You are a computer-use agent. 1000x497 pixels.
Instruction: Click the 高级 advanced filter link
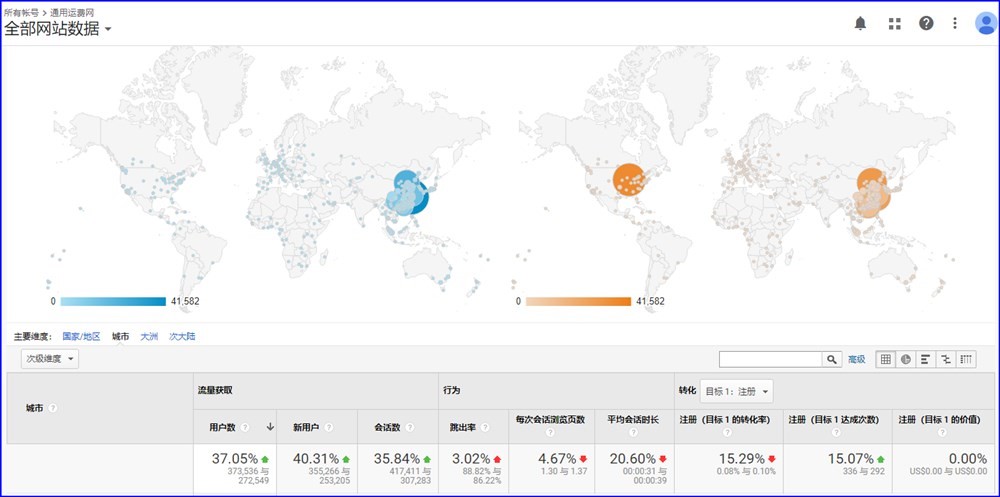[x=857, y=359]
